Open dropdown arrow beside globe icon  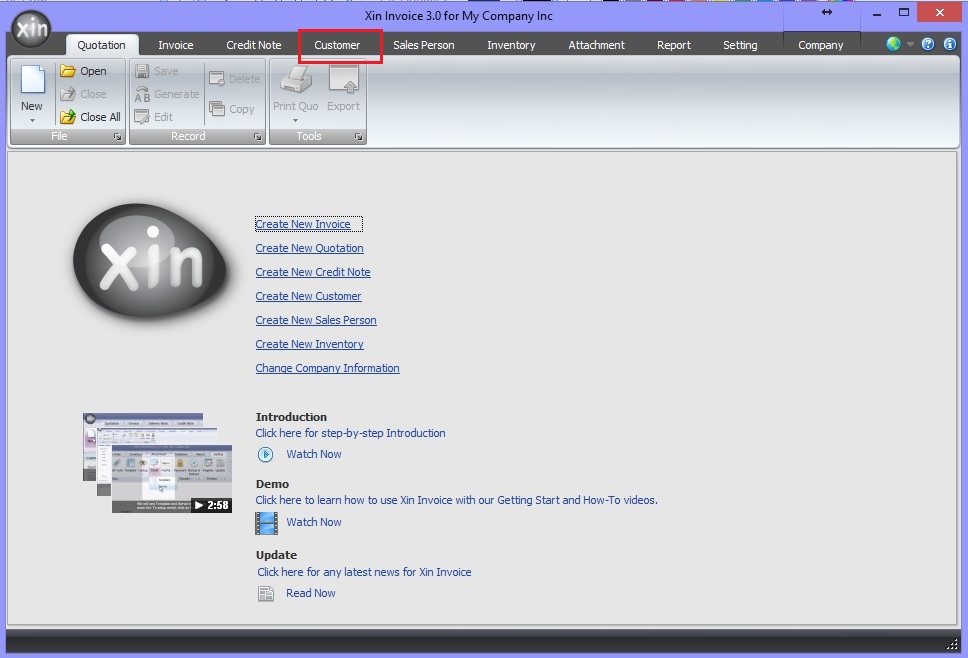(x=910, y=44)
